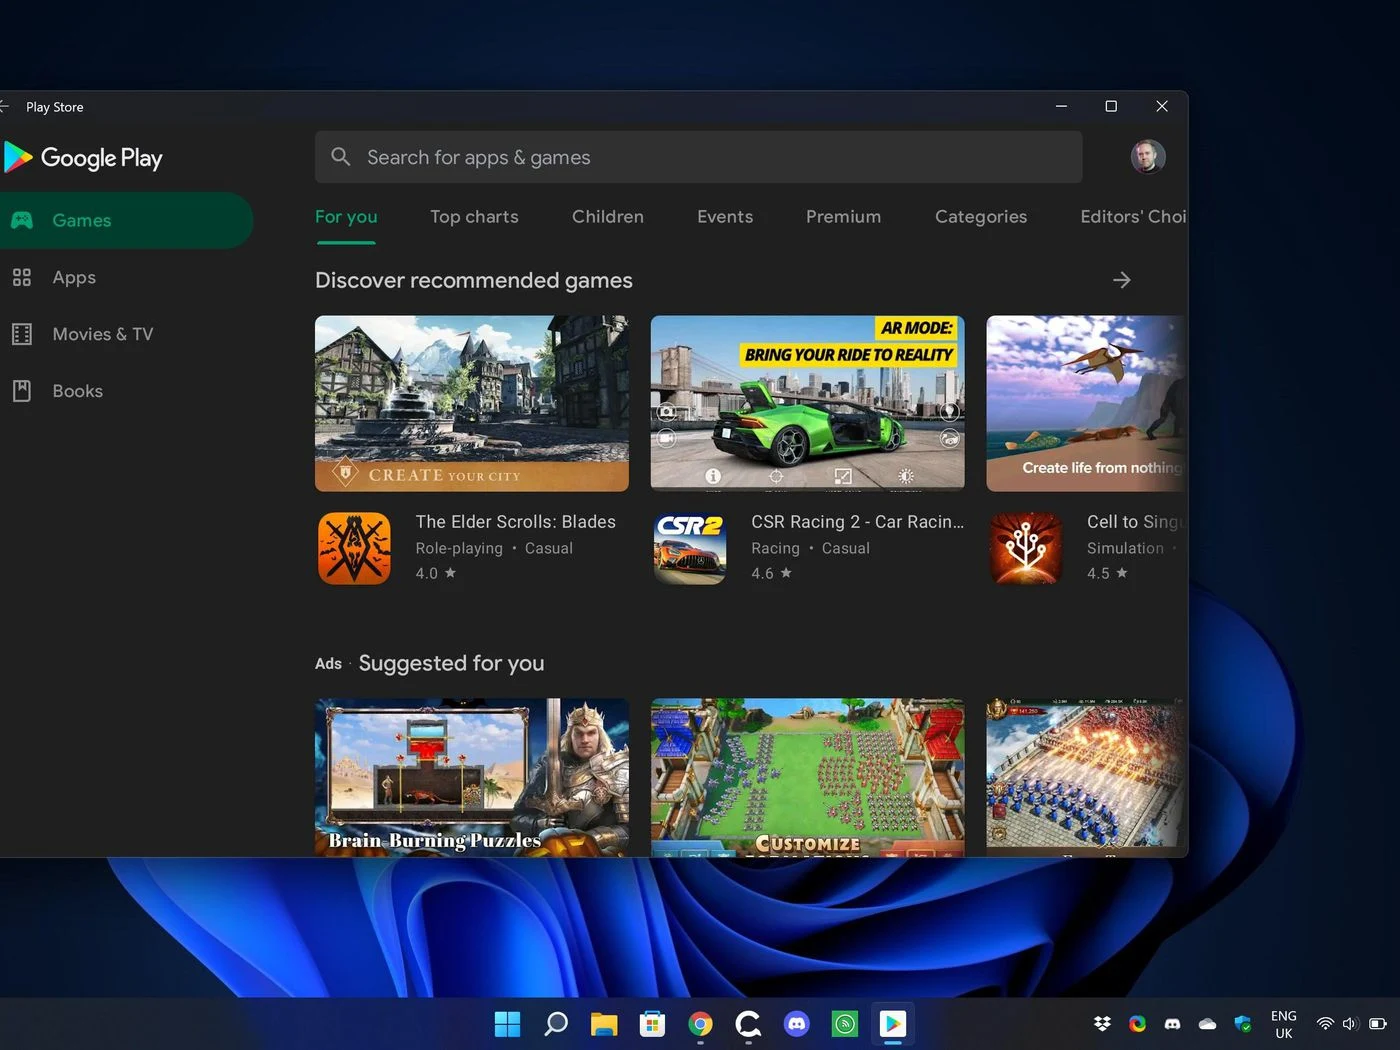Image resolution: width=1400 pixels, height=1050 pixels.
Task: Open the Windows Start menu
Action: 508,1024
